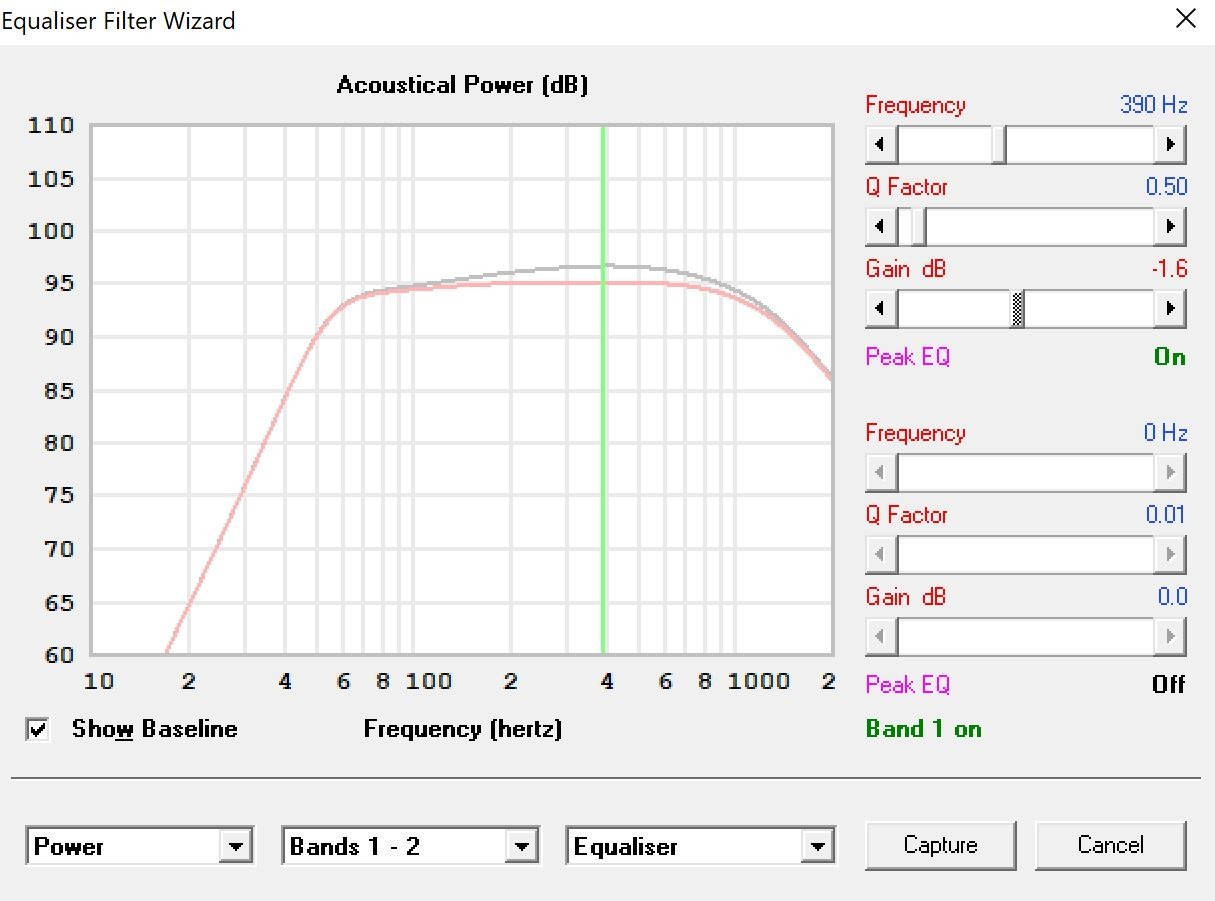
Task: Click the band 1 Gain dB slider thumb
Action: coord(1019,310)
